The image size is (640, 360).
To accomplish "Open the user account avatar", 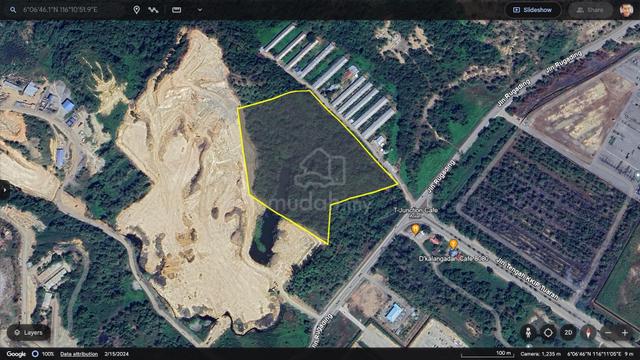I will 626,10.
